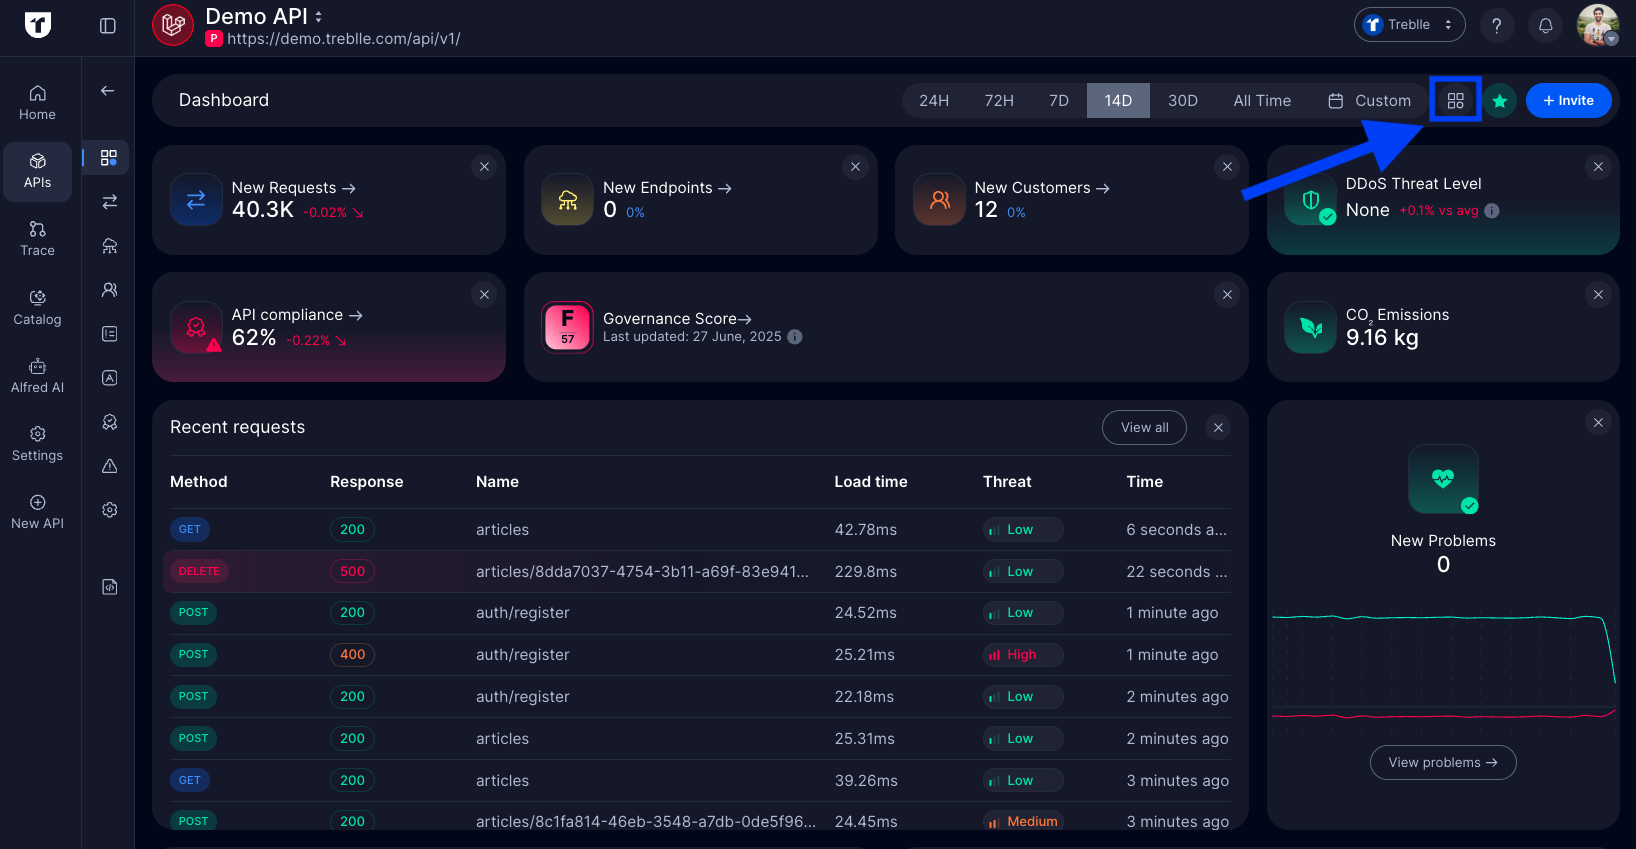Open the Custom date range picker
1636x849 pixels.
(1369, 100)
